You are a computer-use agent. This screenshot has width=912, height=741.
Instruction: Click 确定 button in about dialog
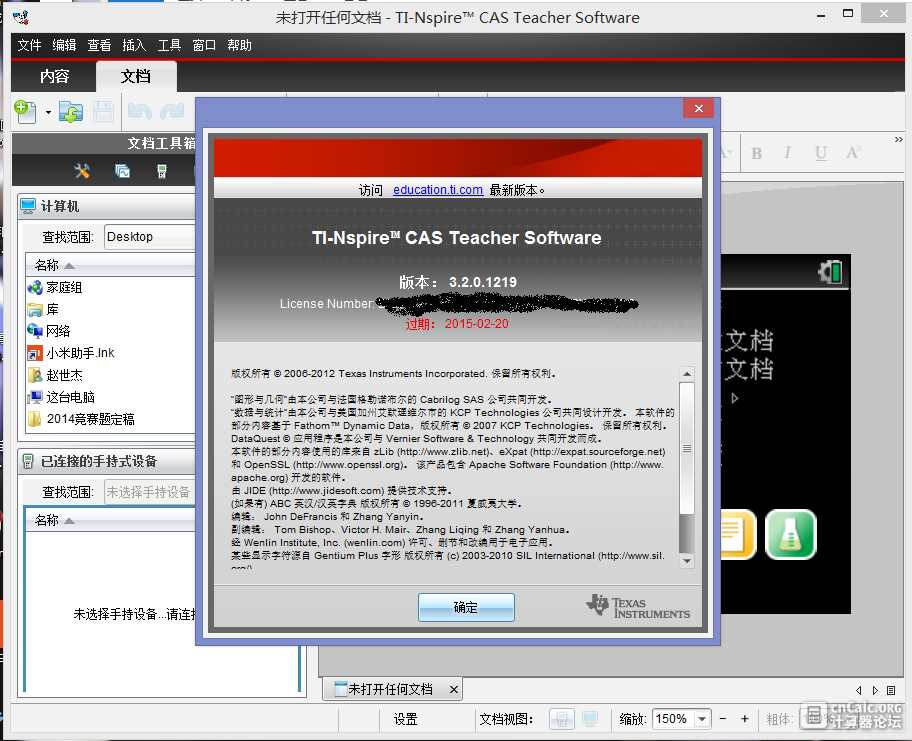466,607
